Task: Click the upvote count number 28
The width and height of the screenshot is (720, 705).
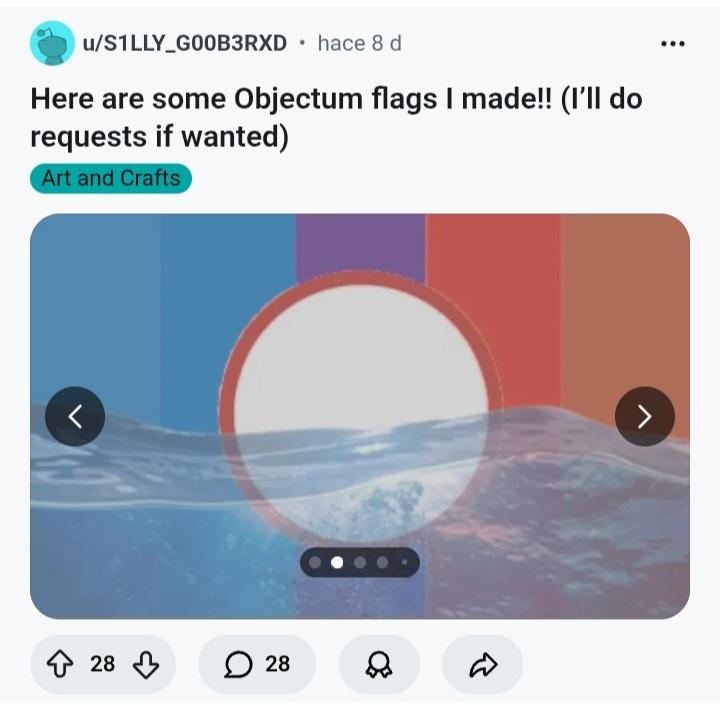Action: click(x=102, y=664)
